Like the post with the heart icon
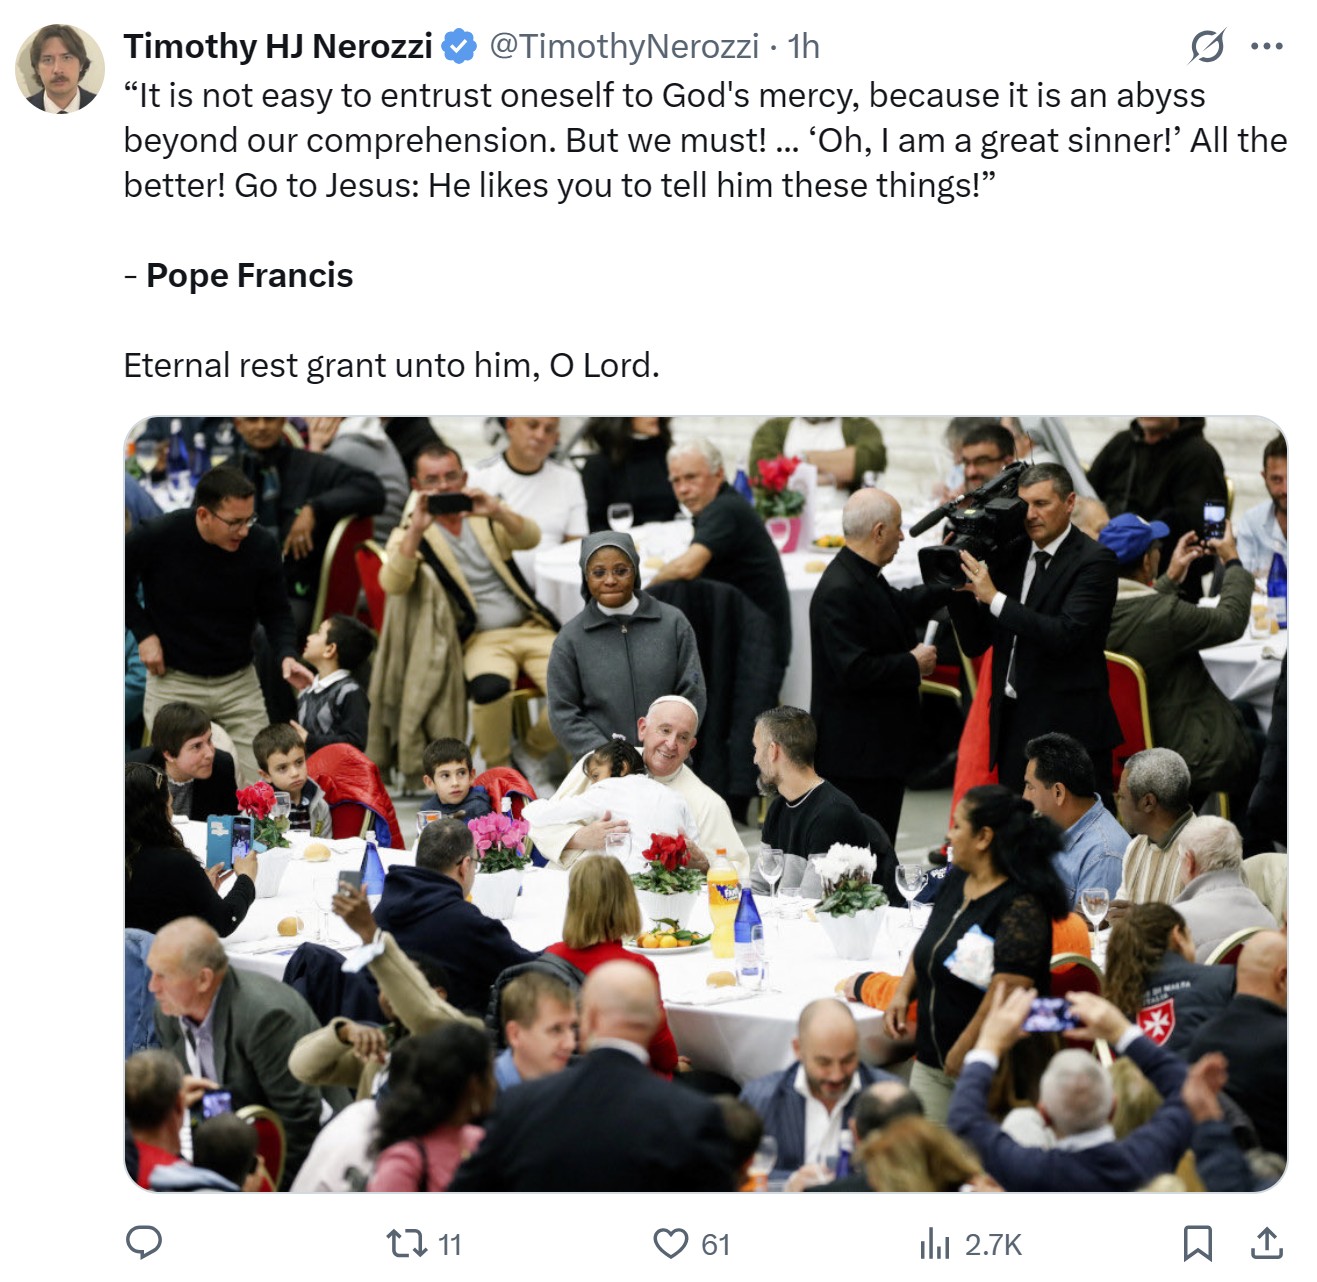This screenshot has height=1282, width=1317. pos(670,1244)
